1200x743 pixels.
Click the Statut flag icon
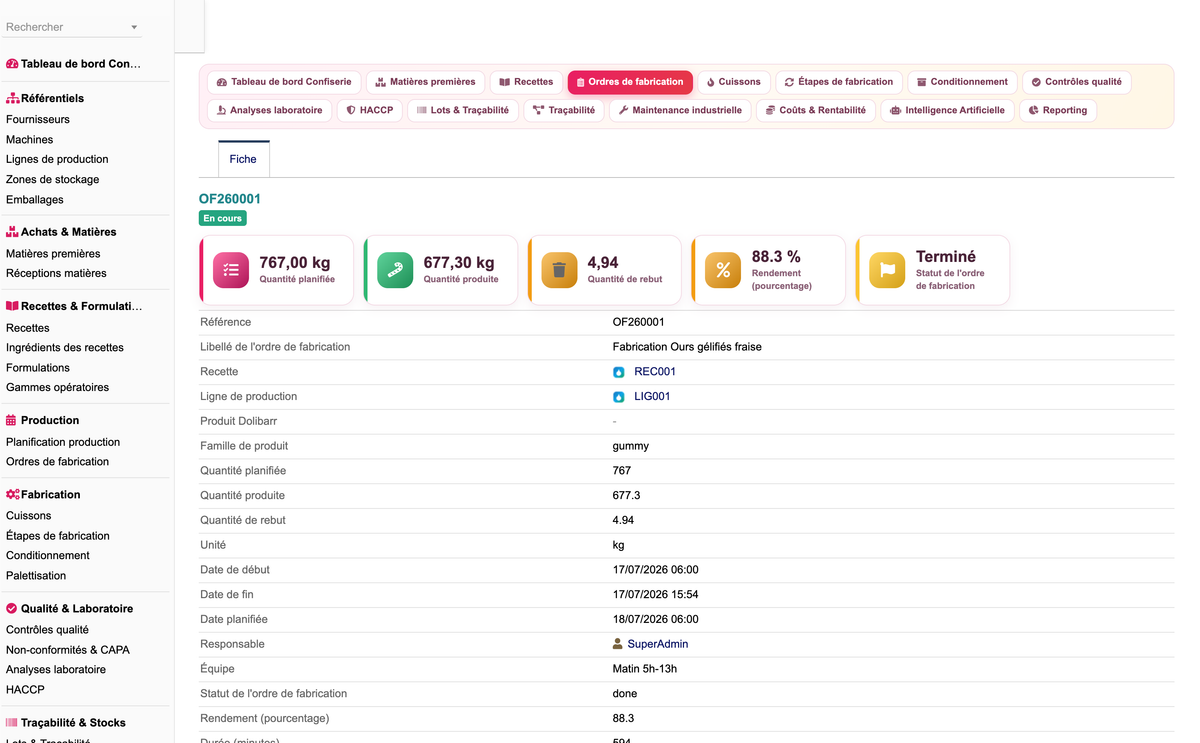click(x=887, y=270)
